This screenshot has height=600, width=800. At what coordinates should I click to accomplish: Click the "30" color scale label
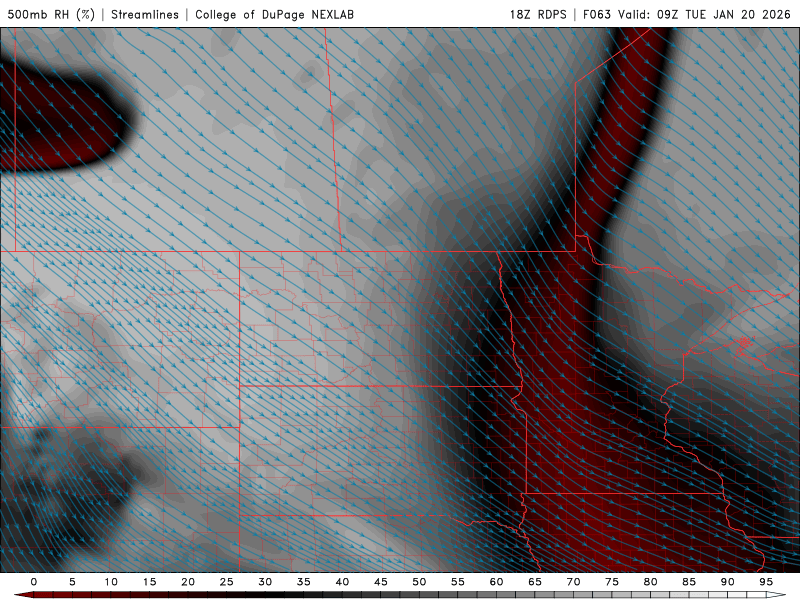[265, 582]
